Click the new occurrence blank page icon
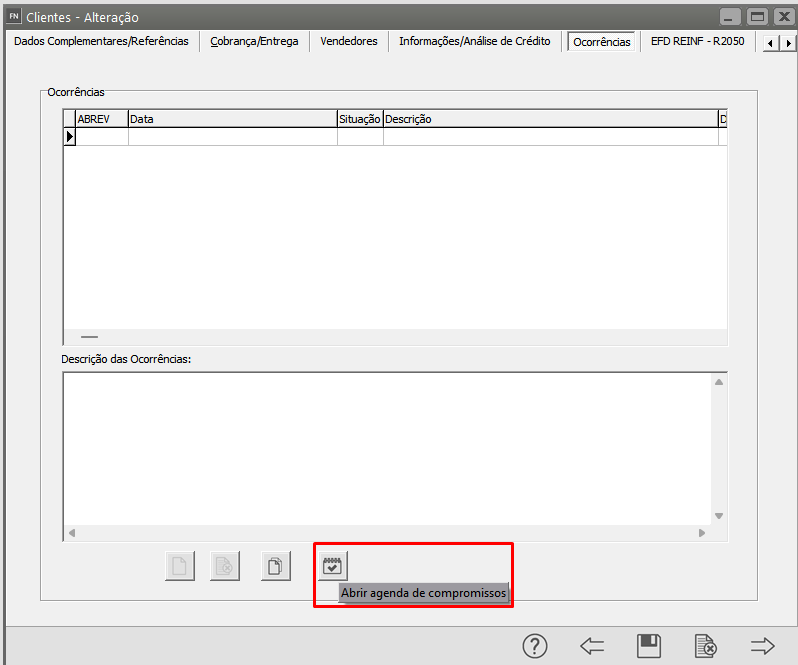Image resolution: width=798 pixels, height=665 pixels. point(179,566)
